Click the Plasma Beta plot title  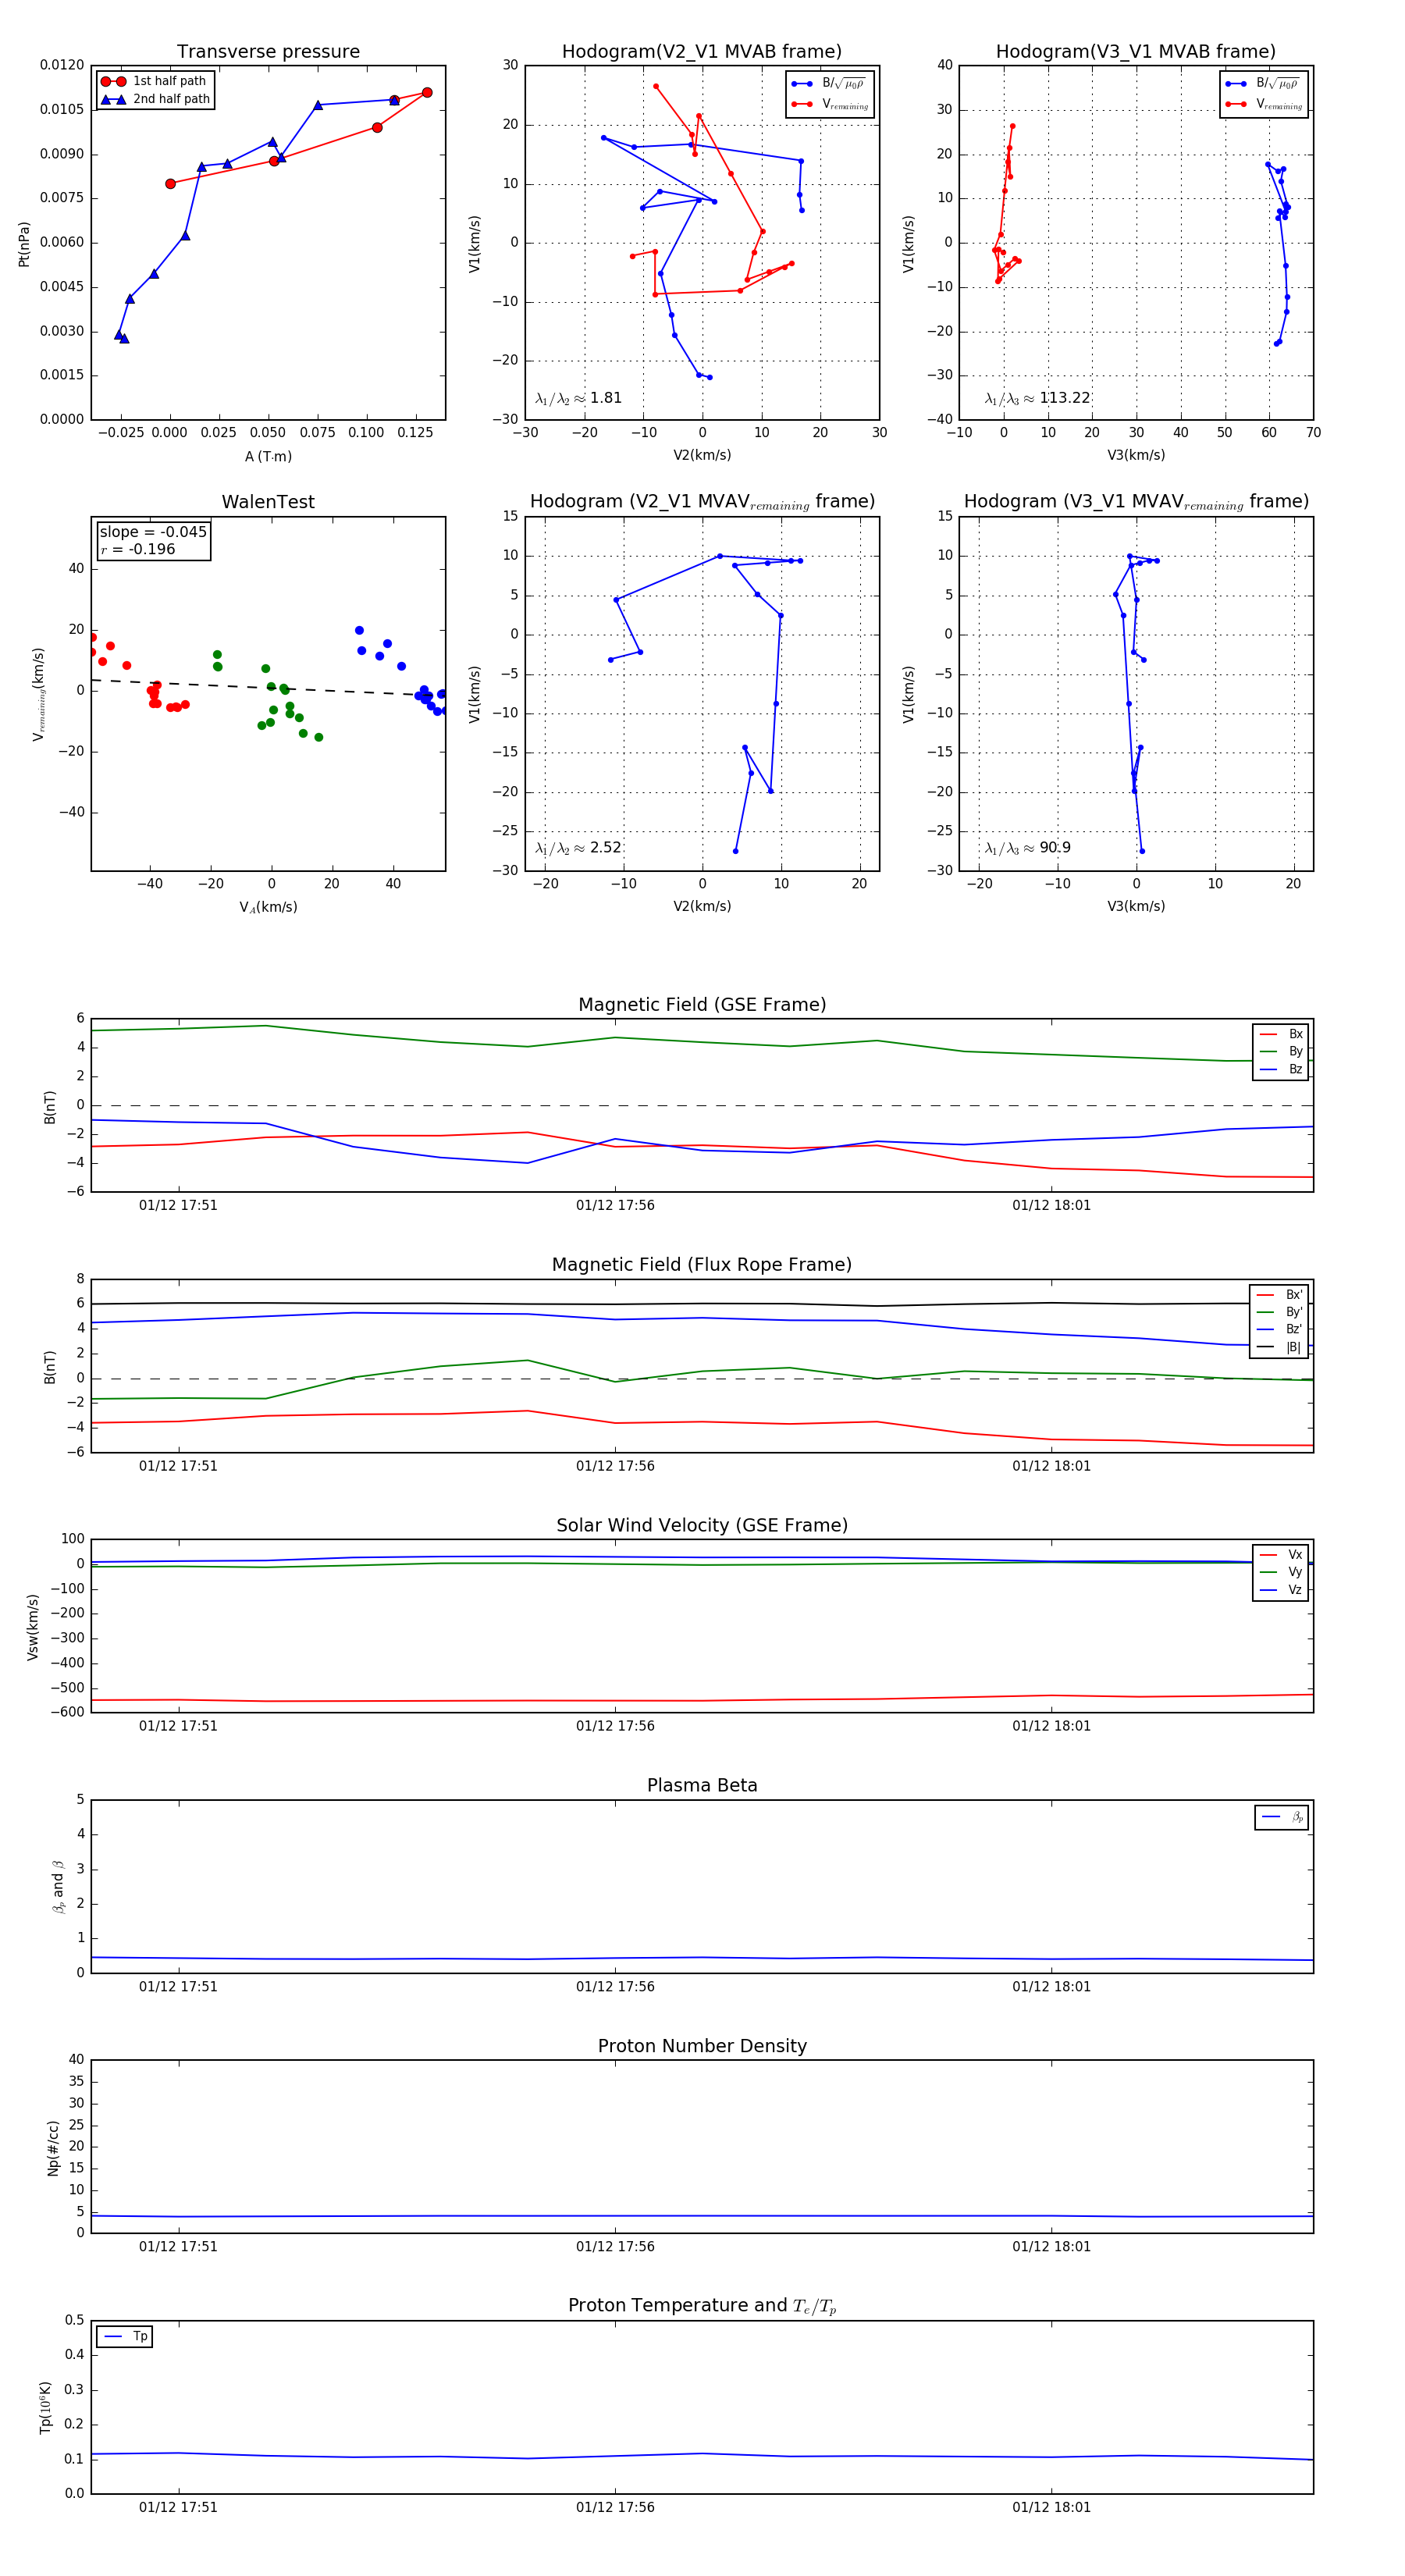tap(702, 1786)
